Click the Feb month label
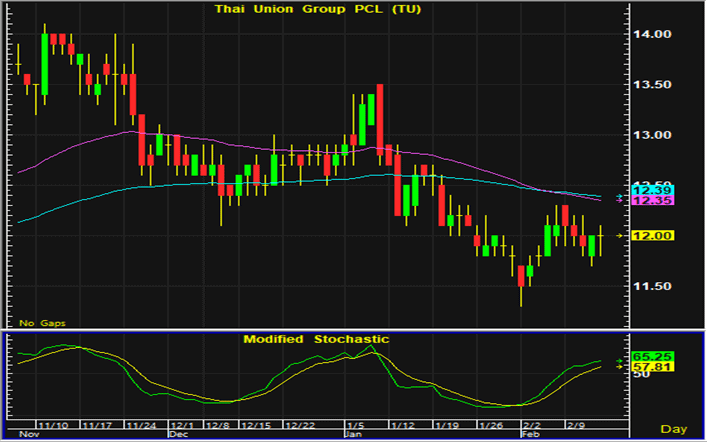This screenshot has height=442, width=707. [530, 434]
